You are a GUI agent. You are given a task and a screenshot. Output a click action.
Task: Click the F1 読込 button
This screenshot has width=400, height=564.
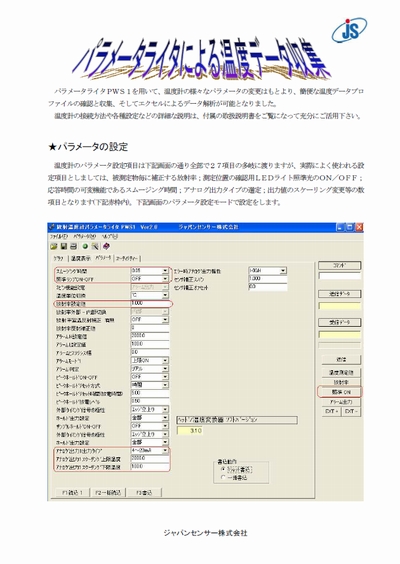[73, 492]
